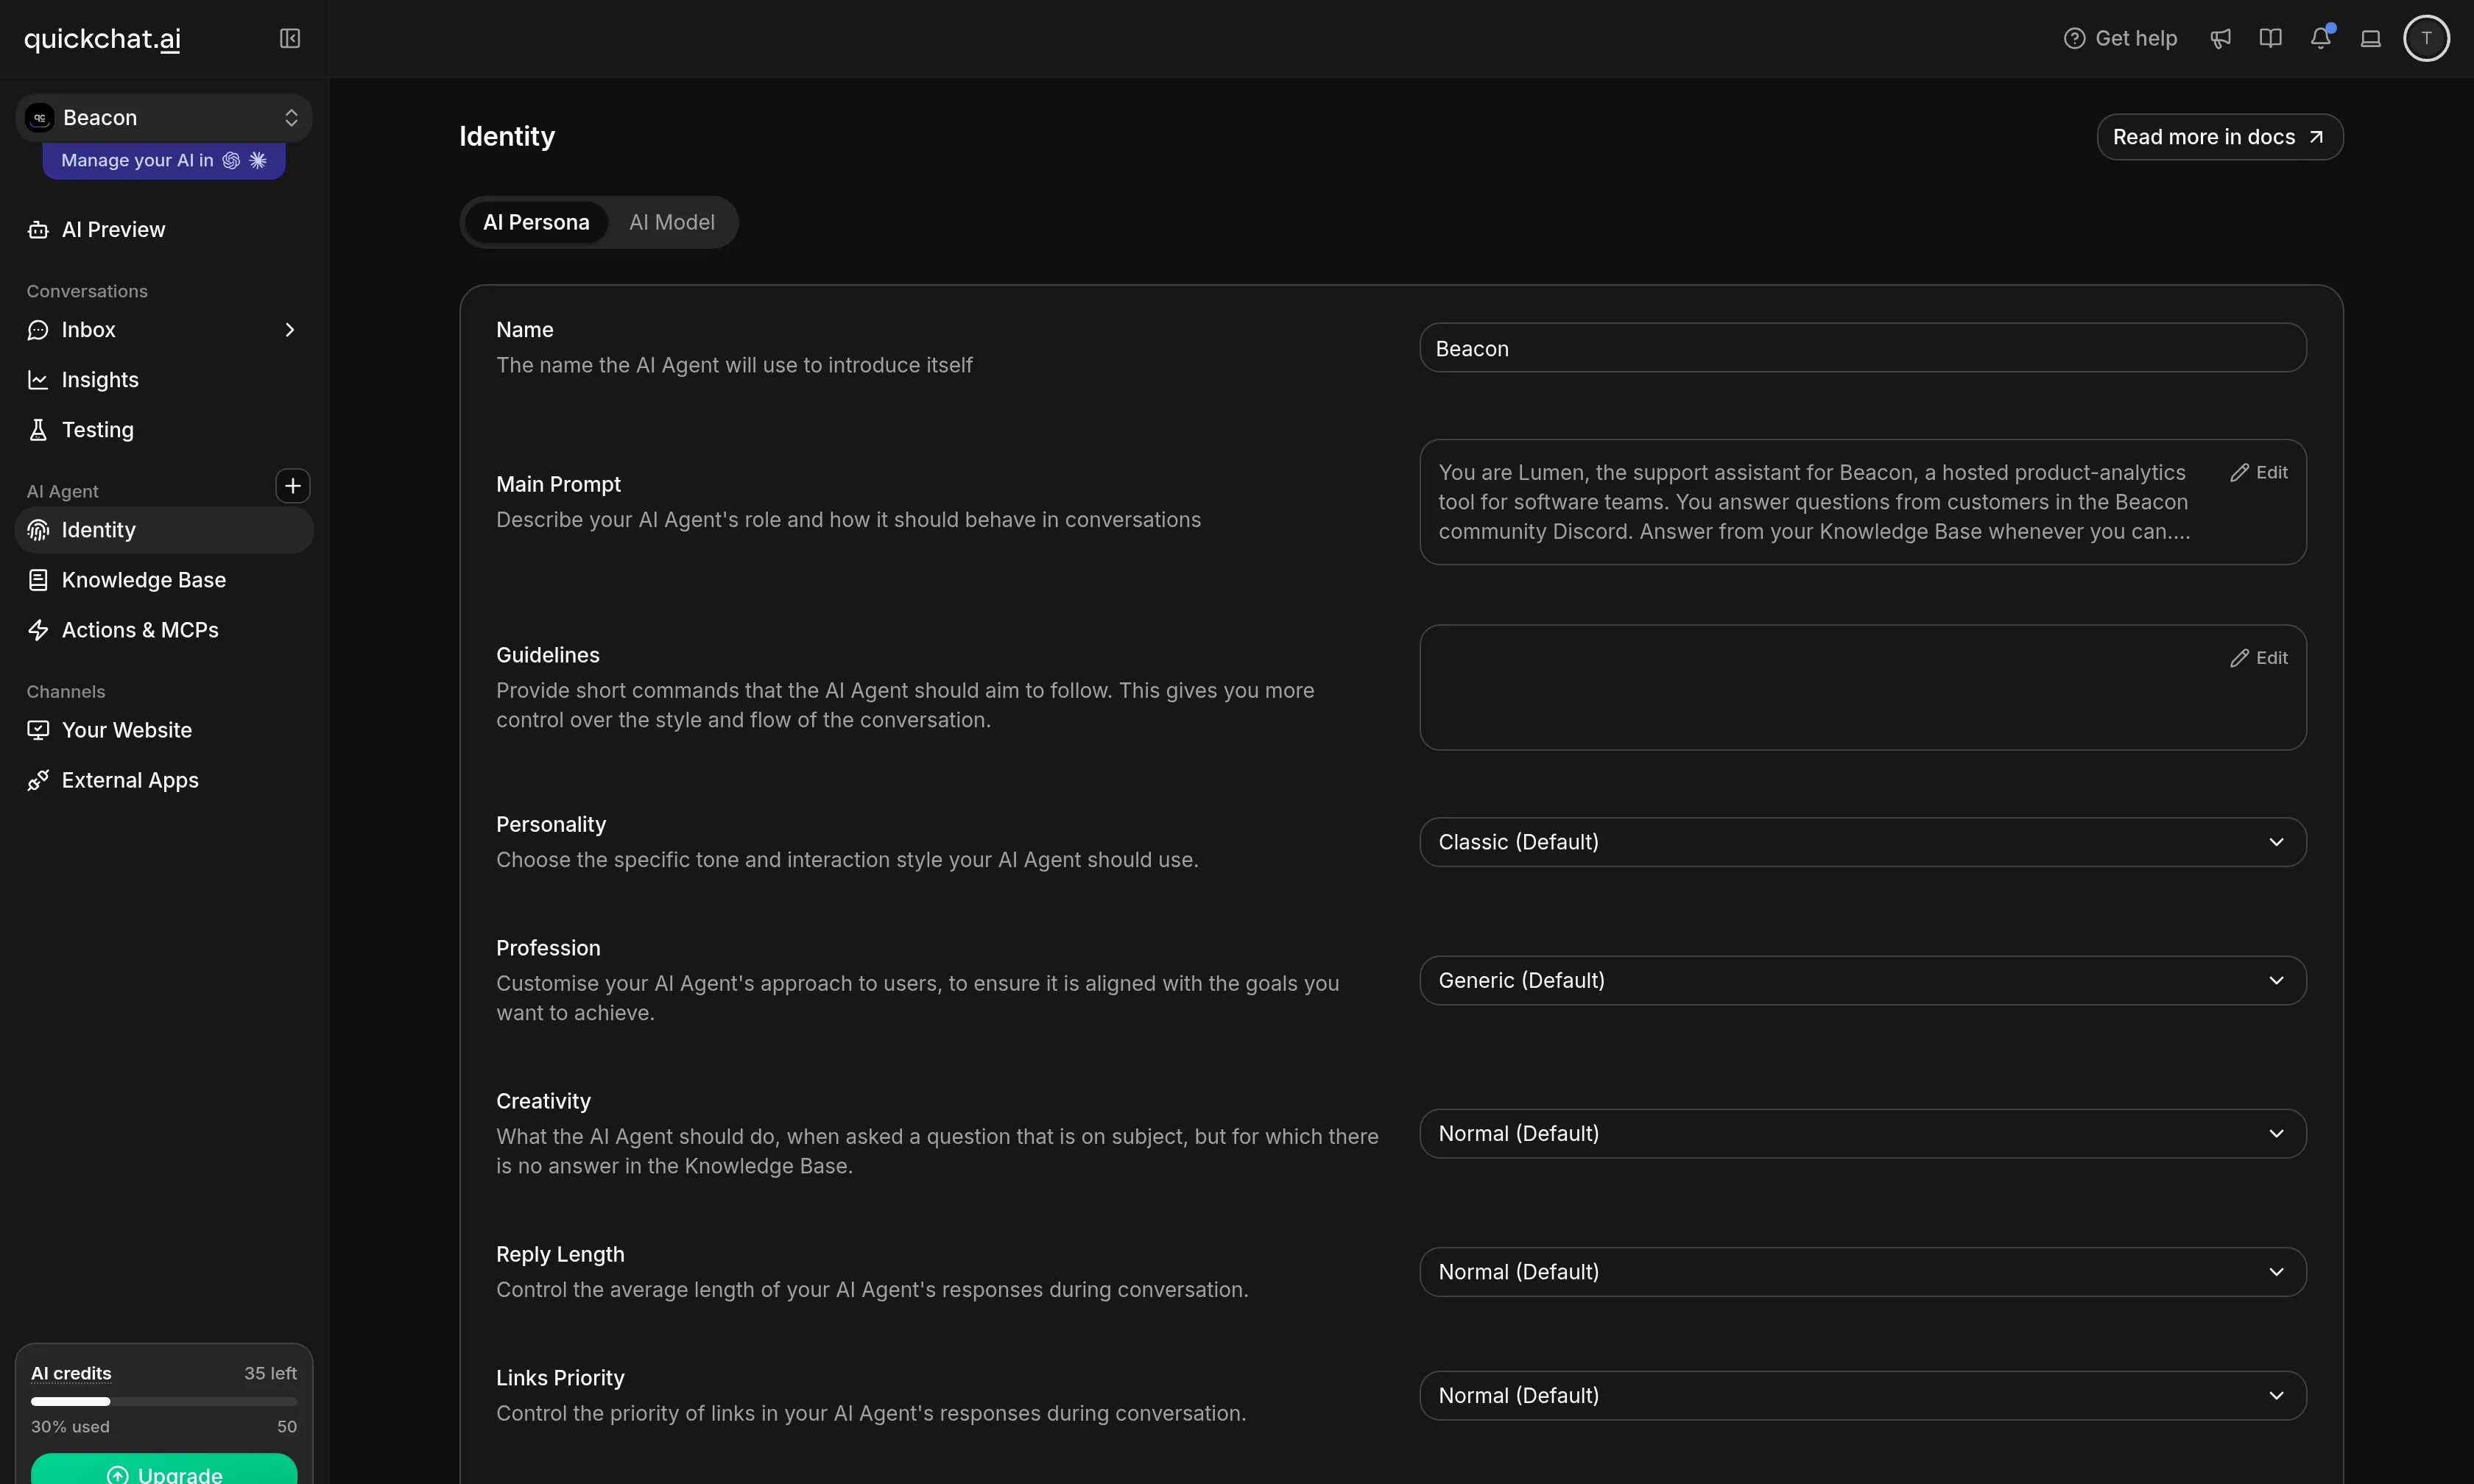Click the Identity page heading
2474x1484 pixels.
point(507,136)
